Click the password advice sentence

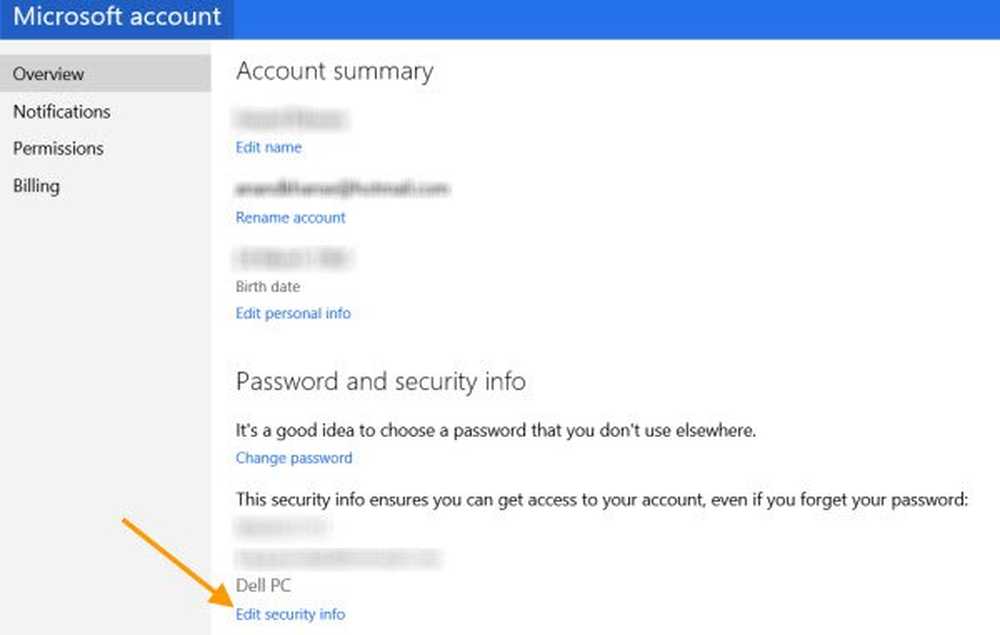[495, 431]
